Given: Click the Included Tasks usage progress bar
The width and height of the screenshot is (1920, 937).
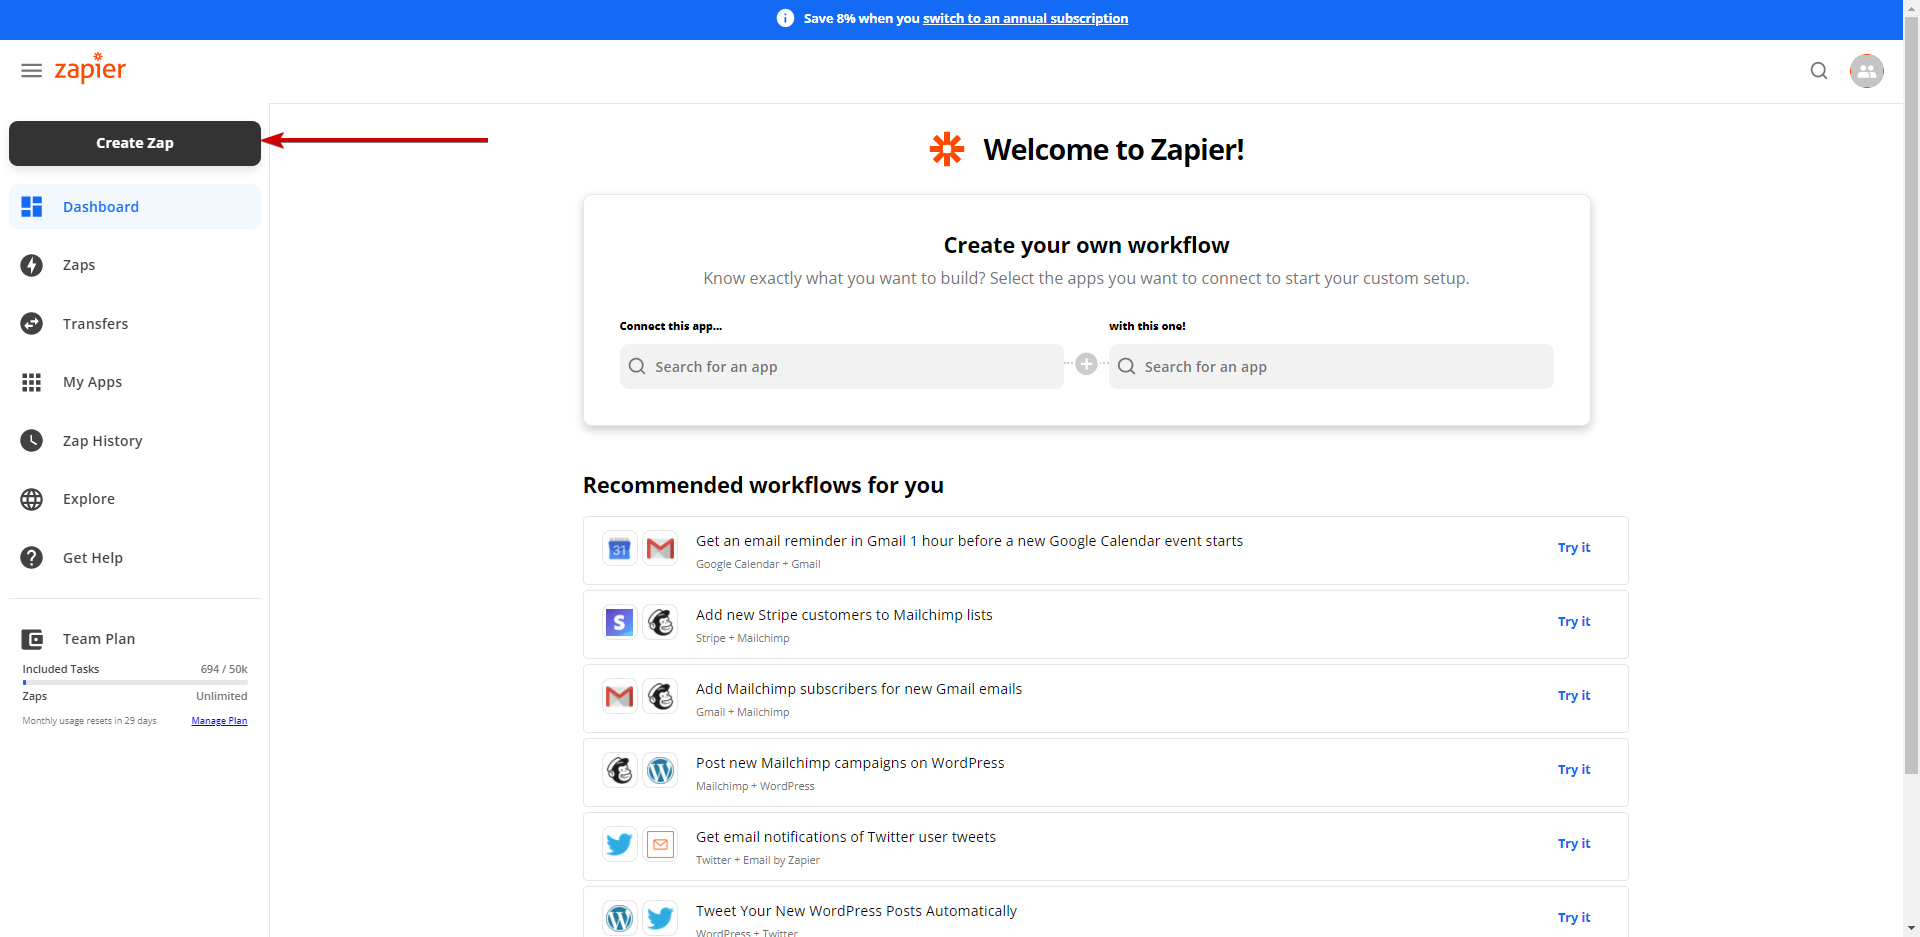Looking at the screenshot, I should 135,682.
